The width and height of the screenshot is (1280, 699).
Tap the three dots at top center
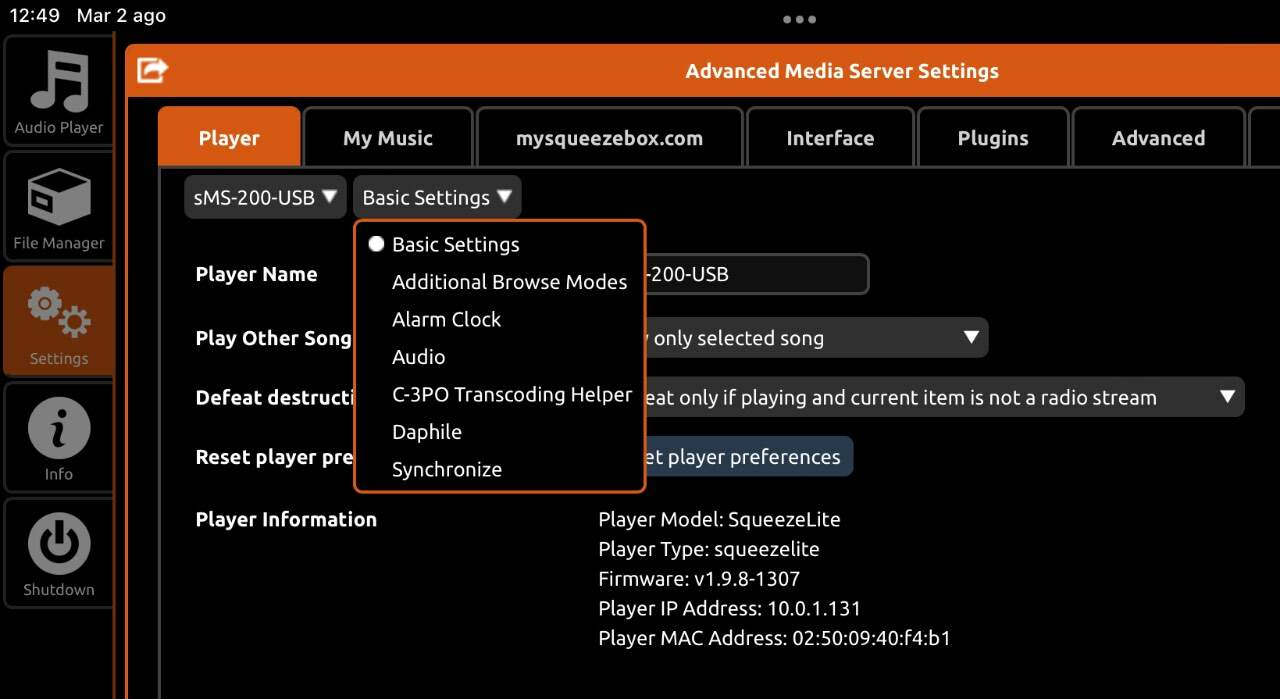click(x=799, y=19)
